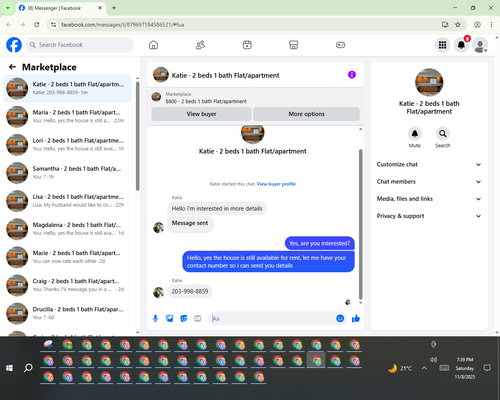Viewport: 500px width, 400px height.
Task: Open the notifications bell with red badge
Action: click(x=461, y=45)
